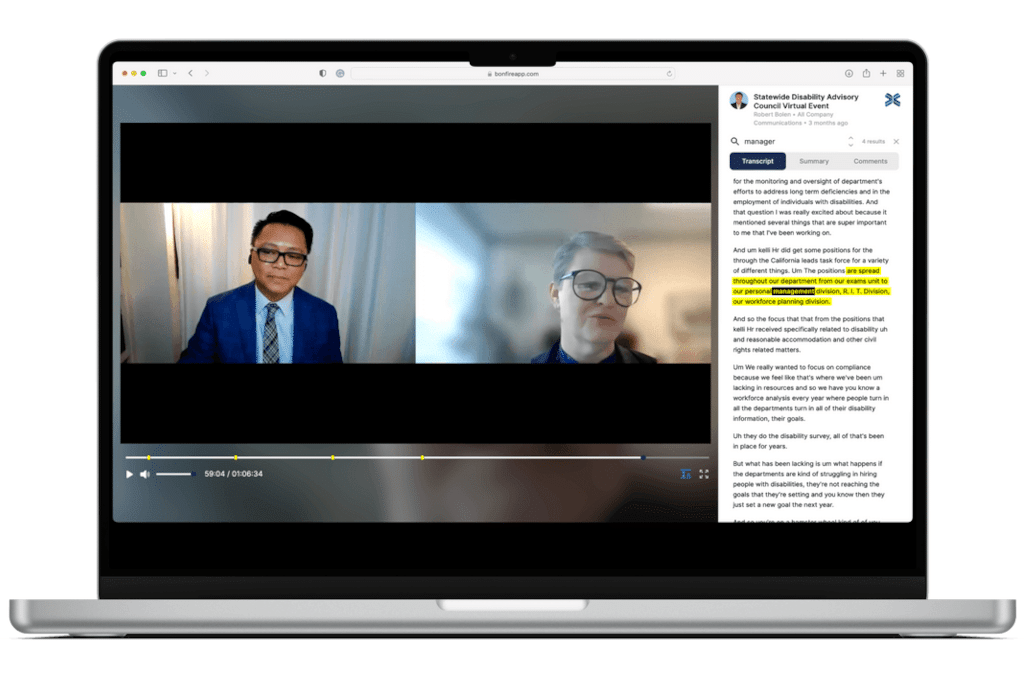Click the transcript search magnifier icon
This screenshot has height=682, width=1024.
[735, 142]
